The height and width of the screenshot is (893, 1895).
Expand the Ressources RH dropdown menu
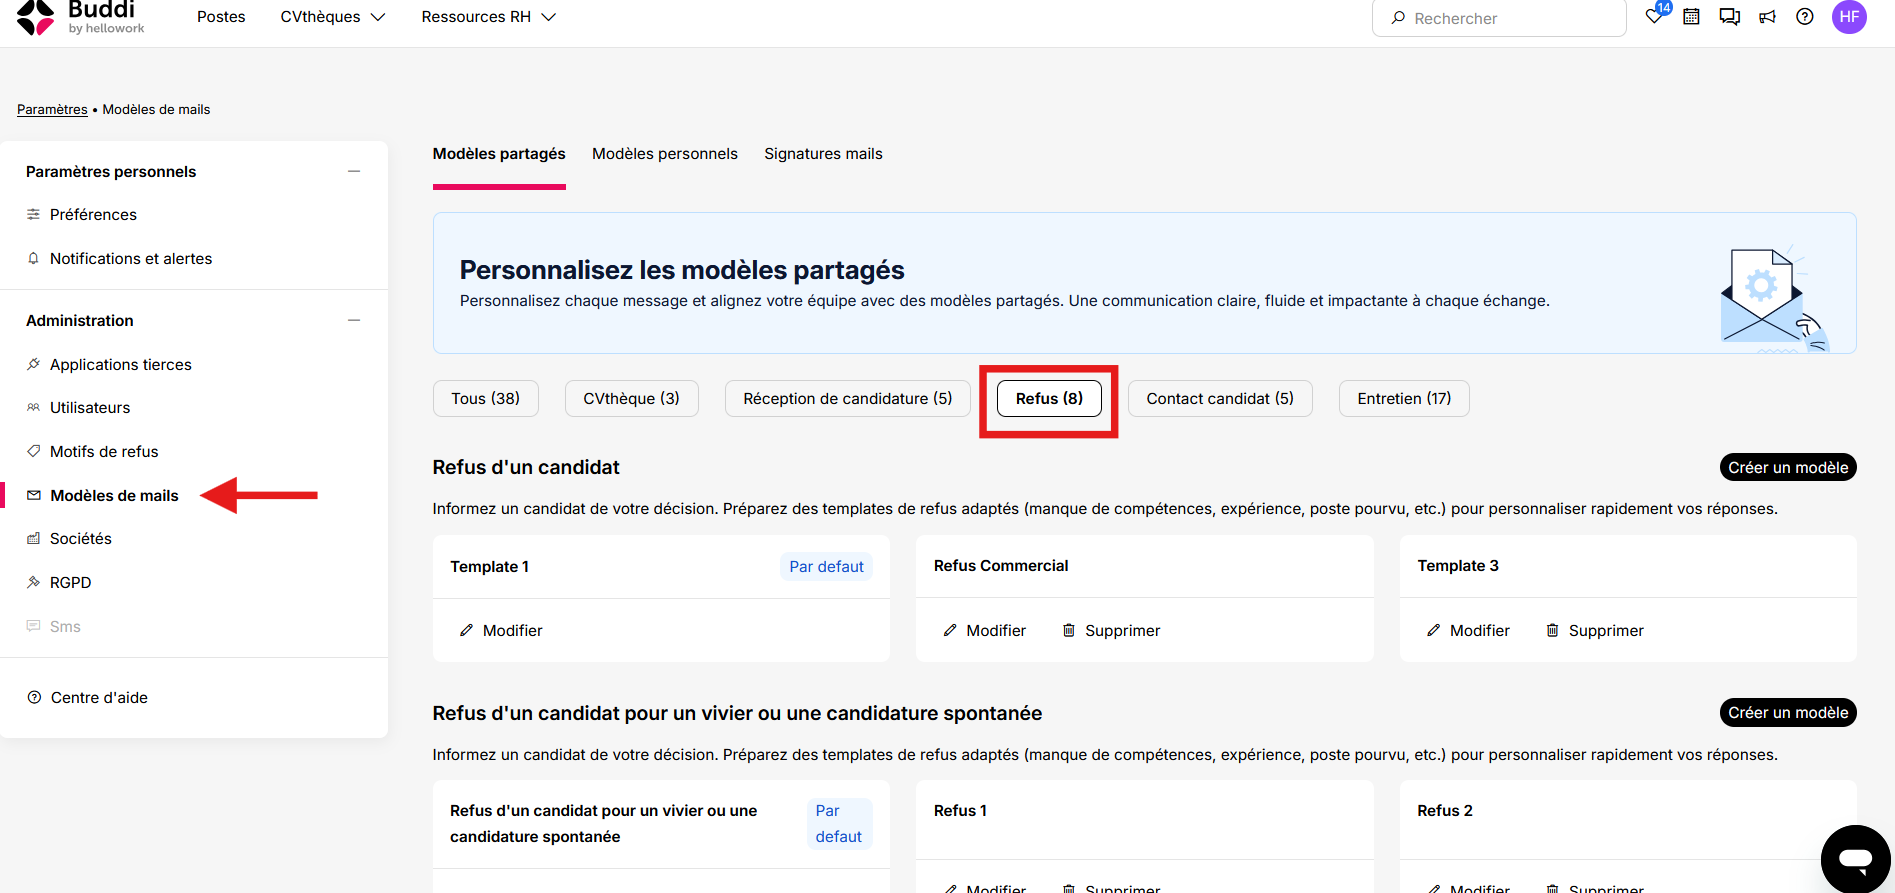(488, 17)
